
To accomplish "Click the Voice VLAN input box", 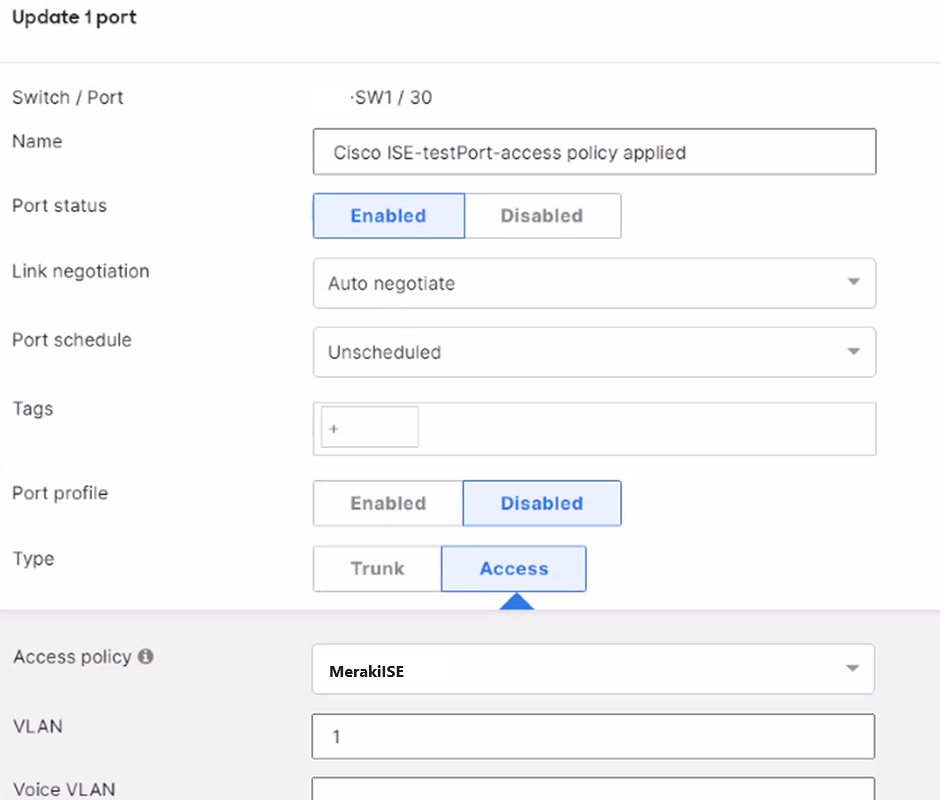I will [x=594, y=793].
